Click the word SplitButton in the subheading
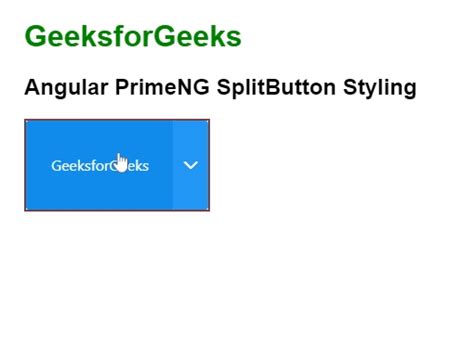 pos(276,88)
